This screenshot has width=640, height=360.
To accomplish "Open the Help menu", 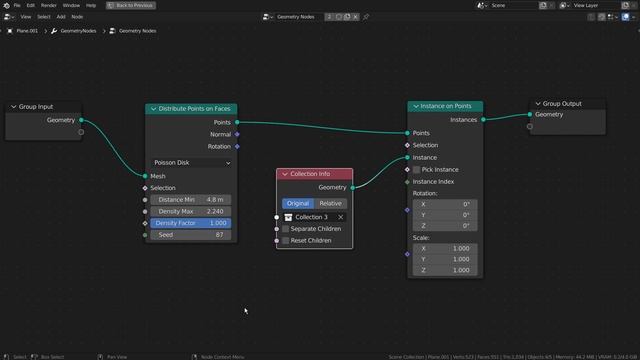I will 91,5.
